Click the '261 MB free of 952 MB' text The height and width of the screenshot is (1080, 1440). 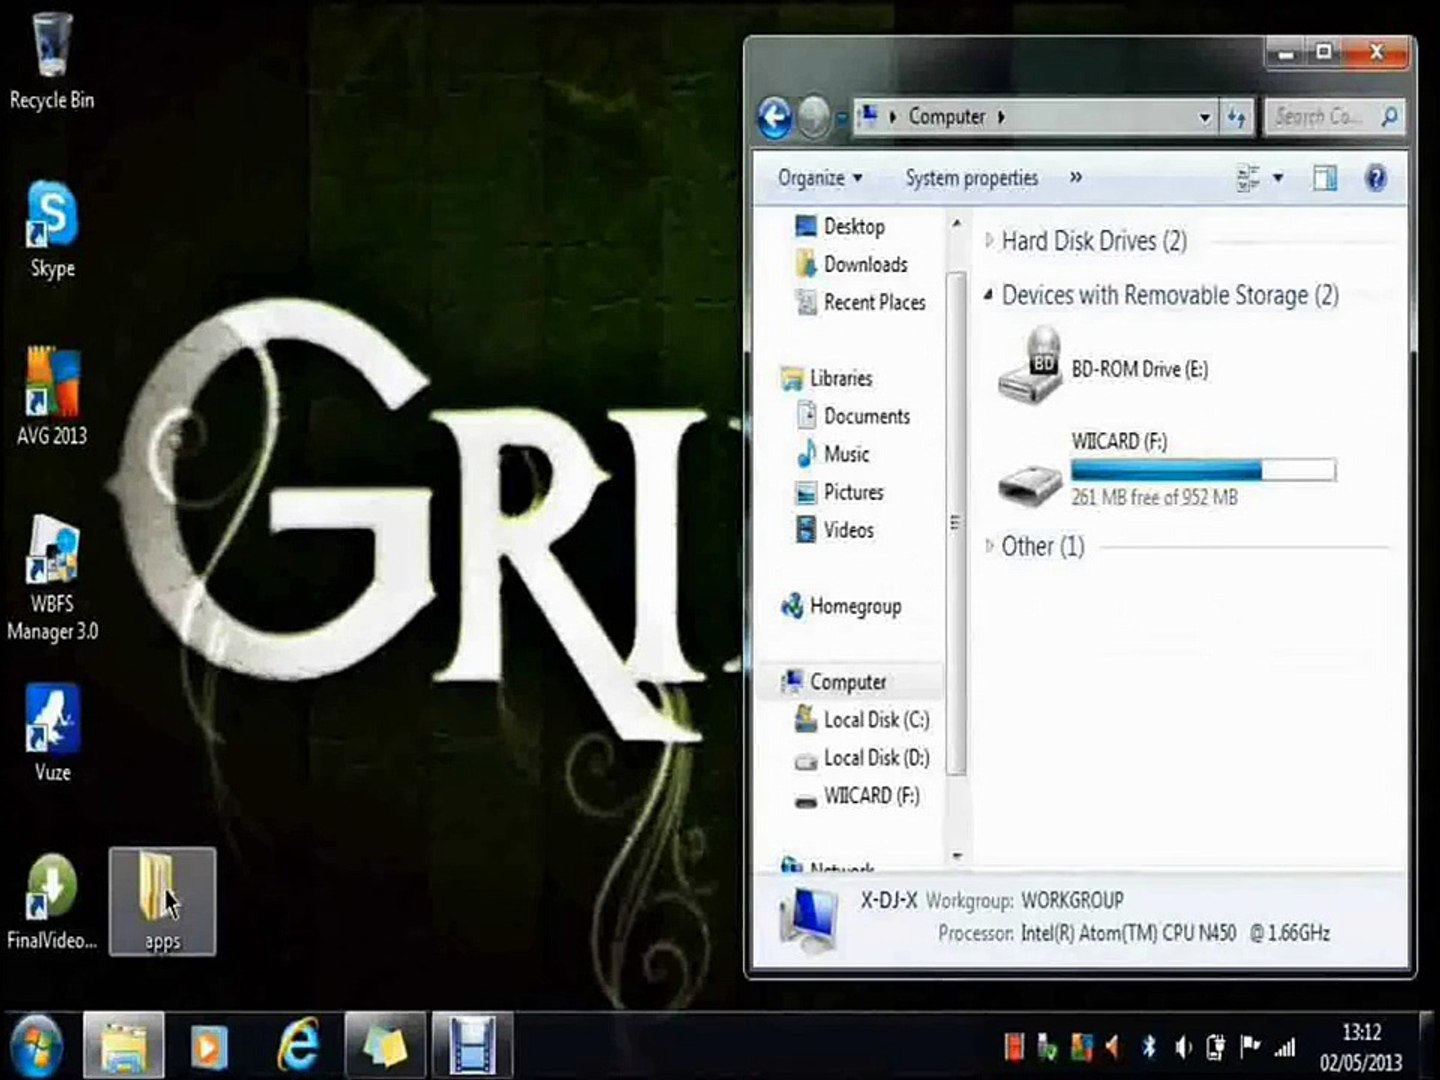[1154, 497]
